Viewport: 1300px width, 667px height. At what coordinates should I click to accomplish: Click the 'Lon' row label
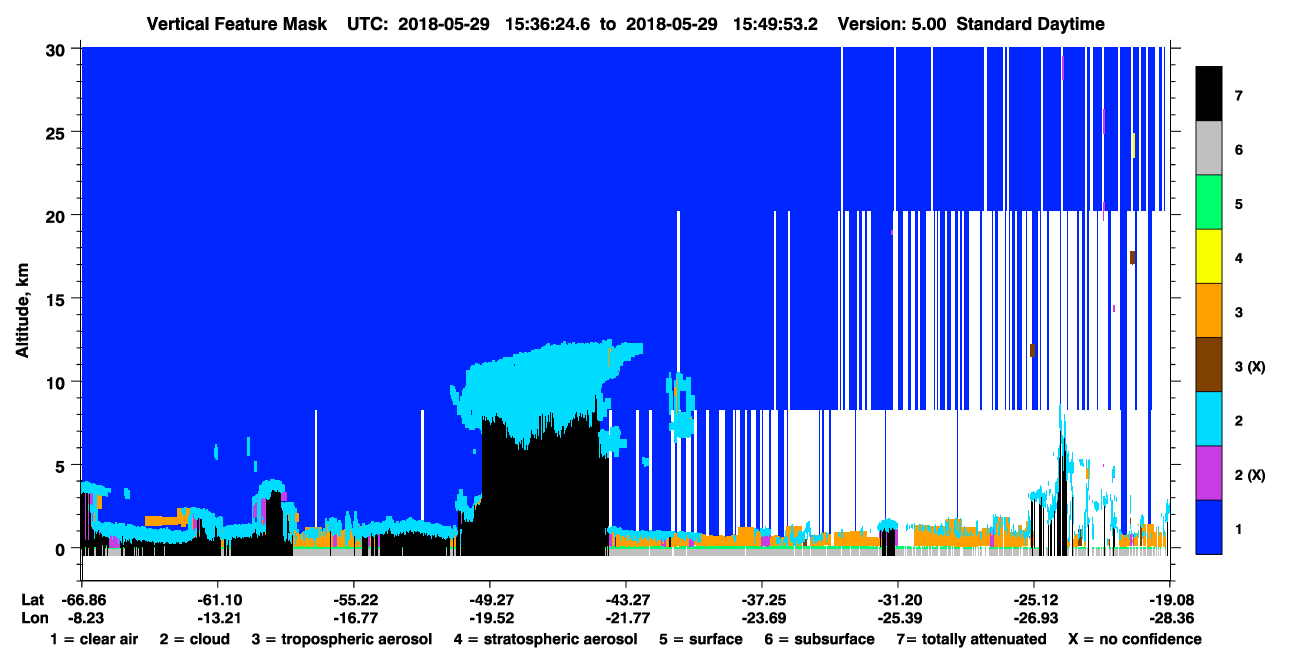[33, 617]
